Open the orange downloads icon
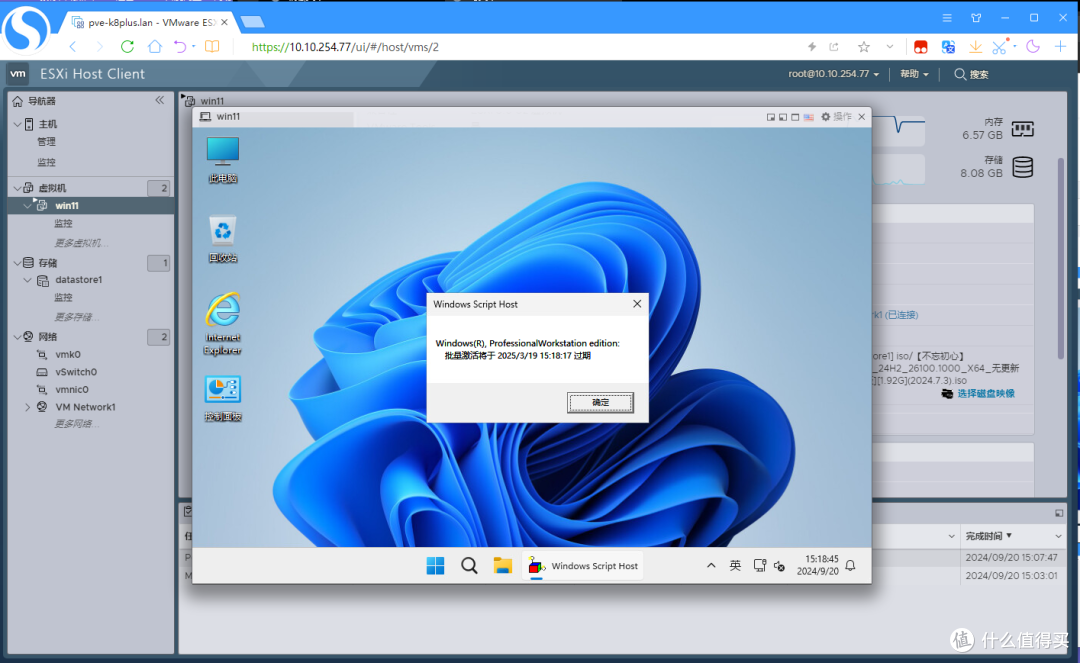This screenshot has width=1080, height=663. 975,47
